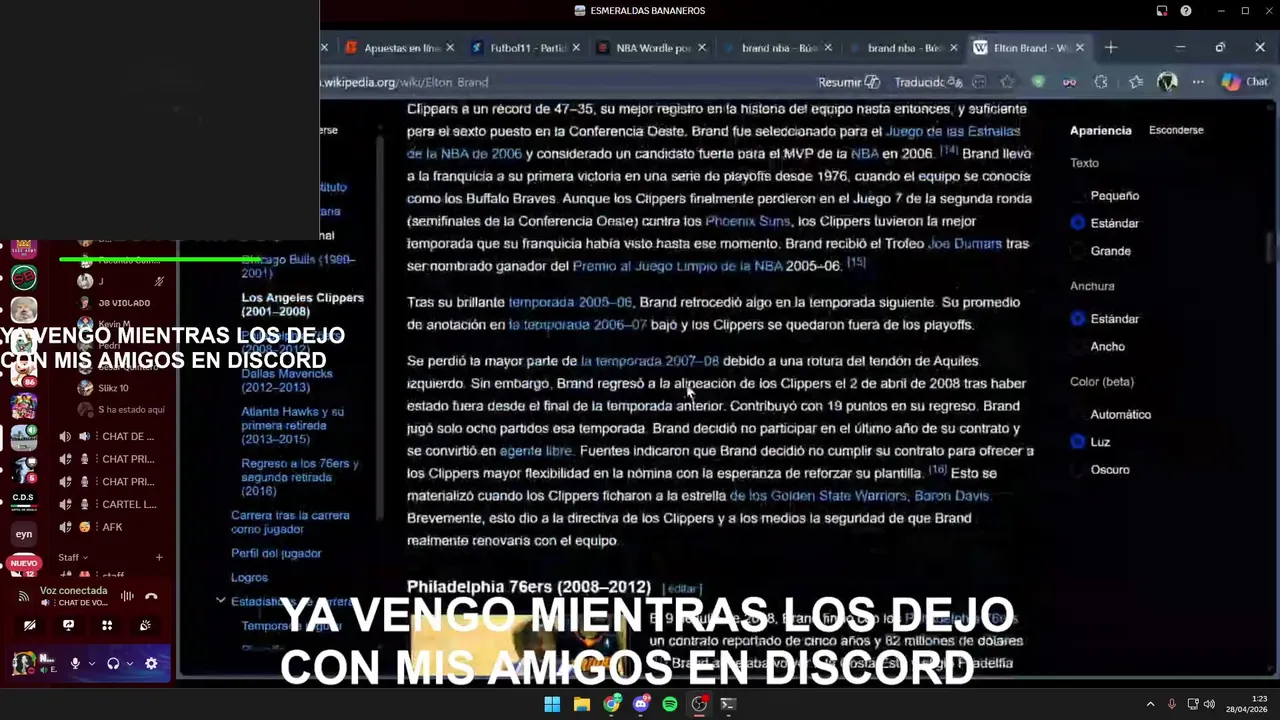Viewport: 1280px width, 720px height.
Task: Switch to Apuestas en línea tab
Action: pos(399,47)
